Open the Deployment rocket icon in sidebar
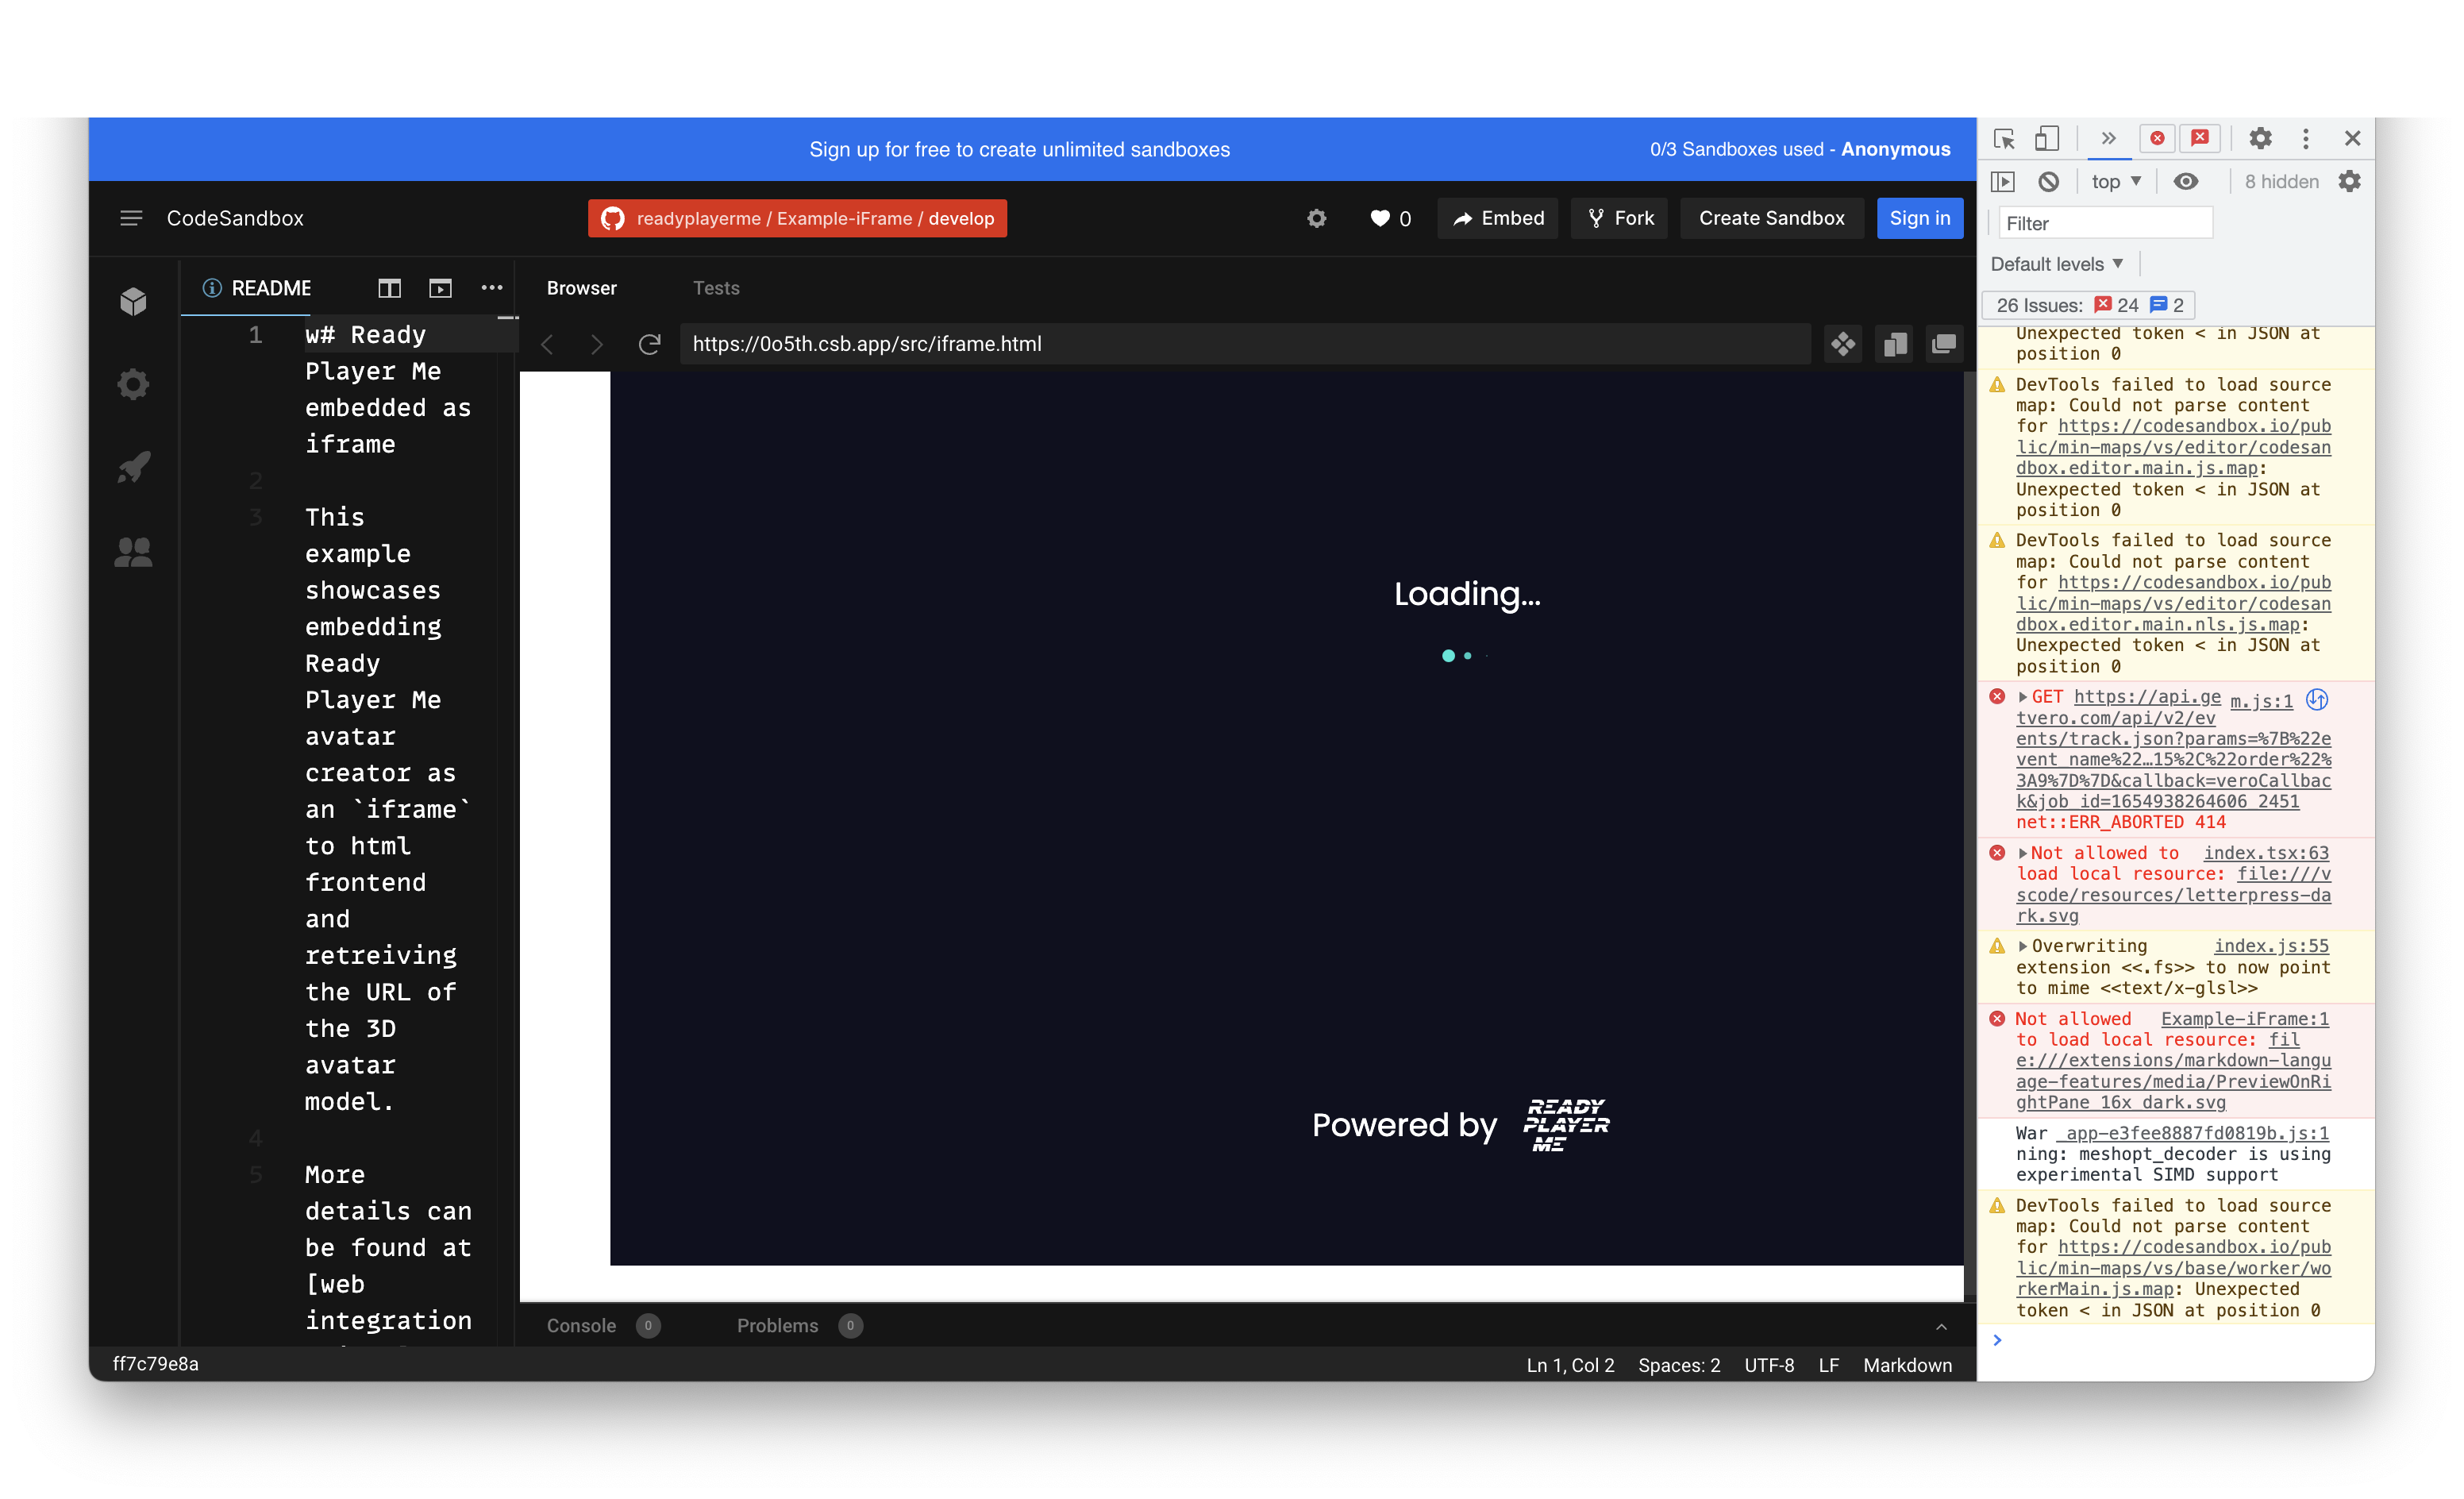The height and width of the screenshot is (1499, 2464). pos(133,467)
